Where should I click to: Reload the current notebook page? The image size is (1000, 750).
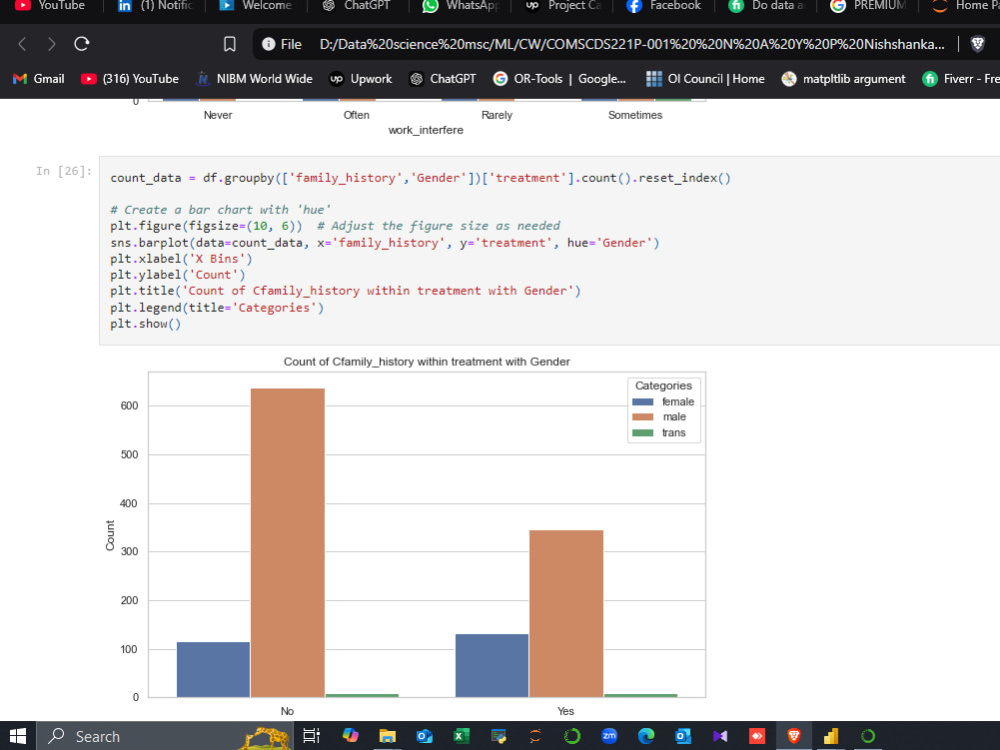coord(82,44)
